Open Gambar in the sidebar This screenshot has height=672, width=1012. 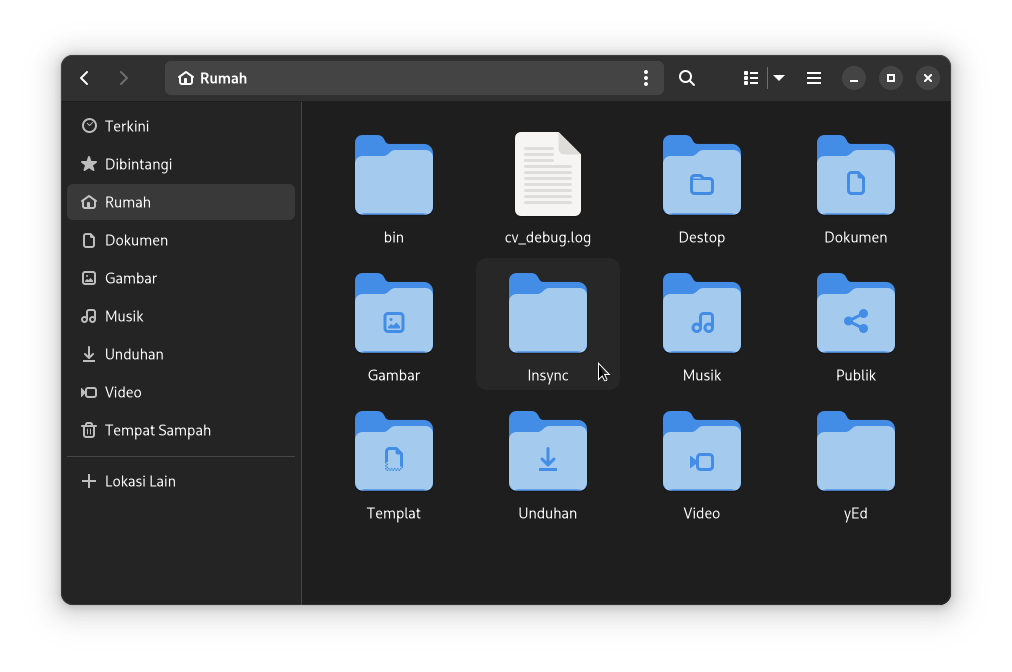[x=130, y=278]
